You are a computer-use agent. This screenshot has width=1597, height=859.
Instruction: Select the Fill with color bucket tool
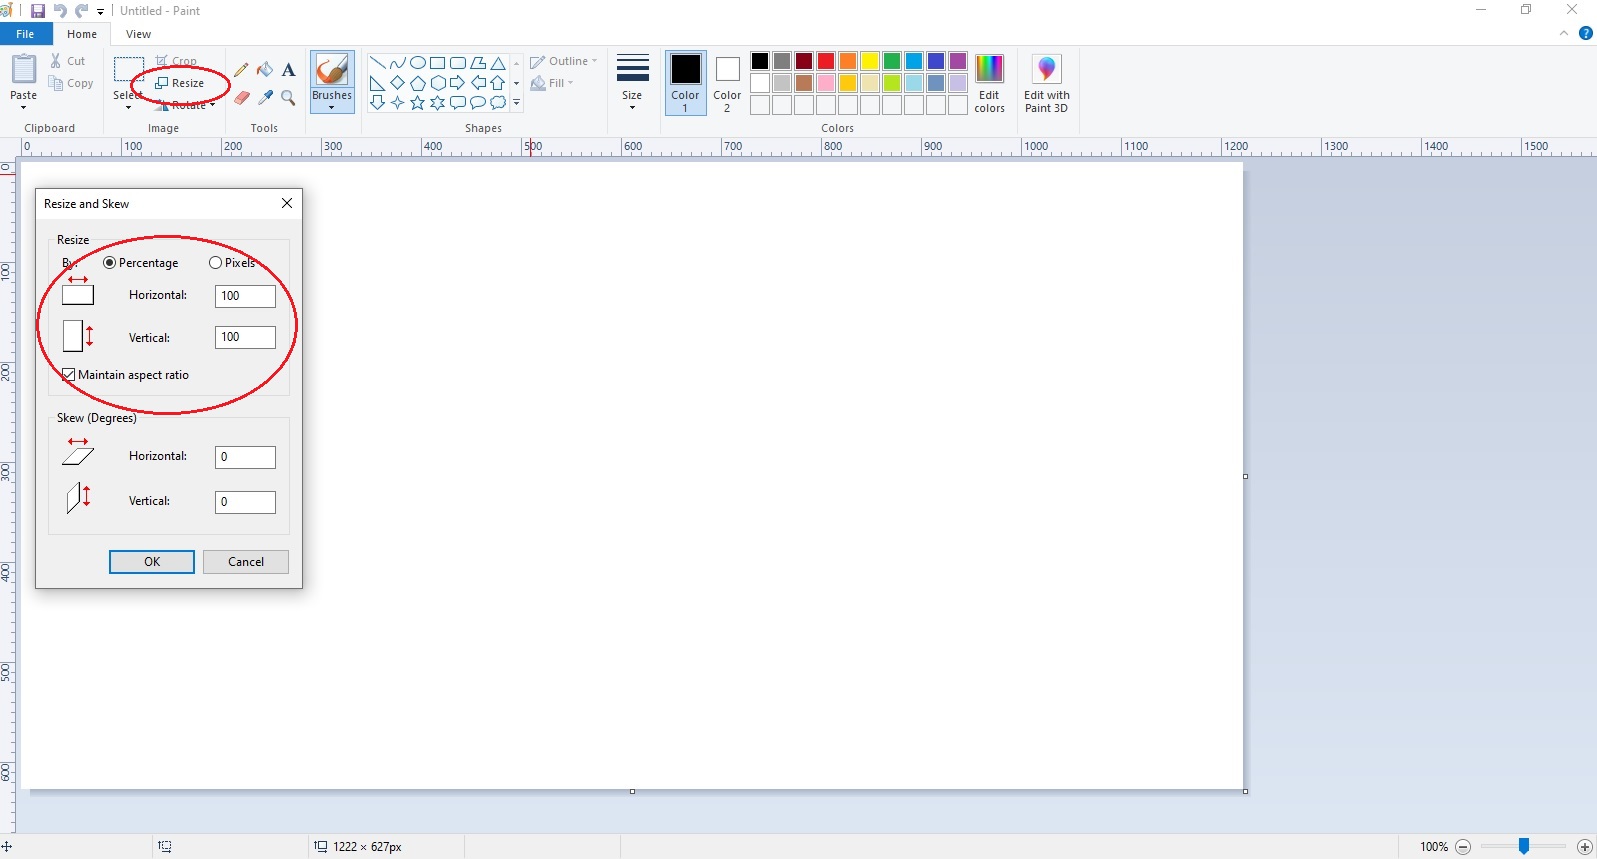tap(265, 70)
